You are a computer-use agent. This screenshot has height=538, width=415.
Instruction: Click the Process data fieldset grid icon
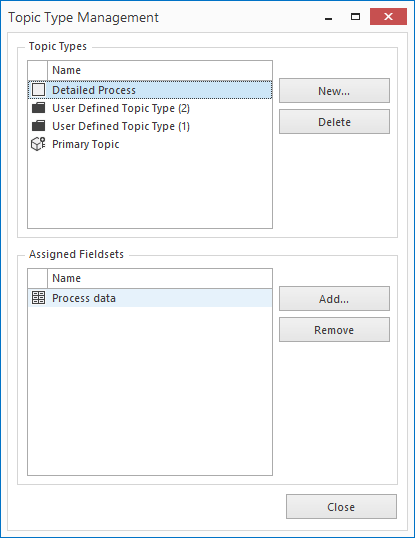[x=38, y=297]
